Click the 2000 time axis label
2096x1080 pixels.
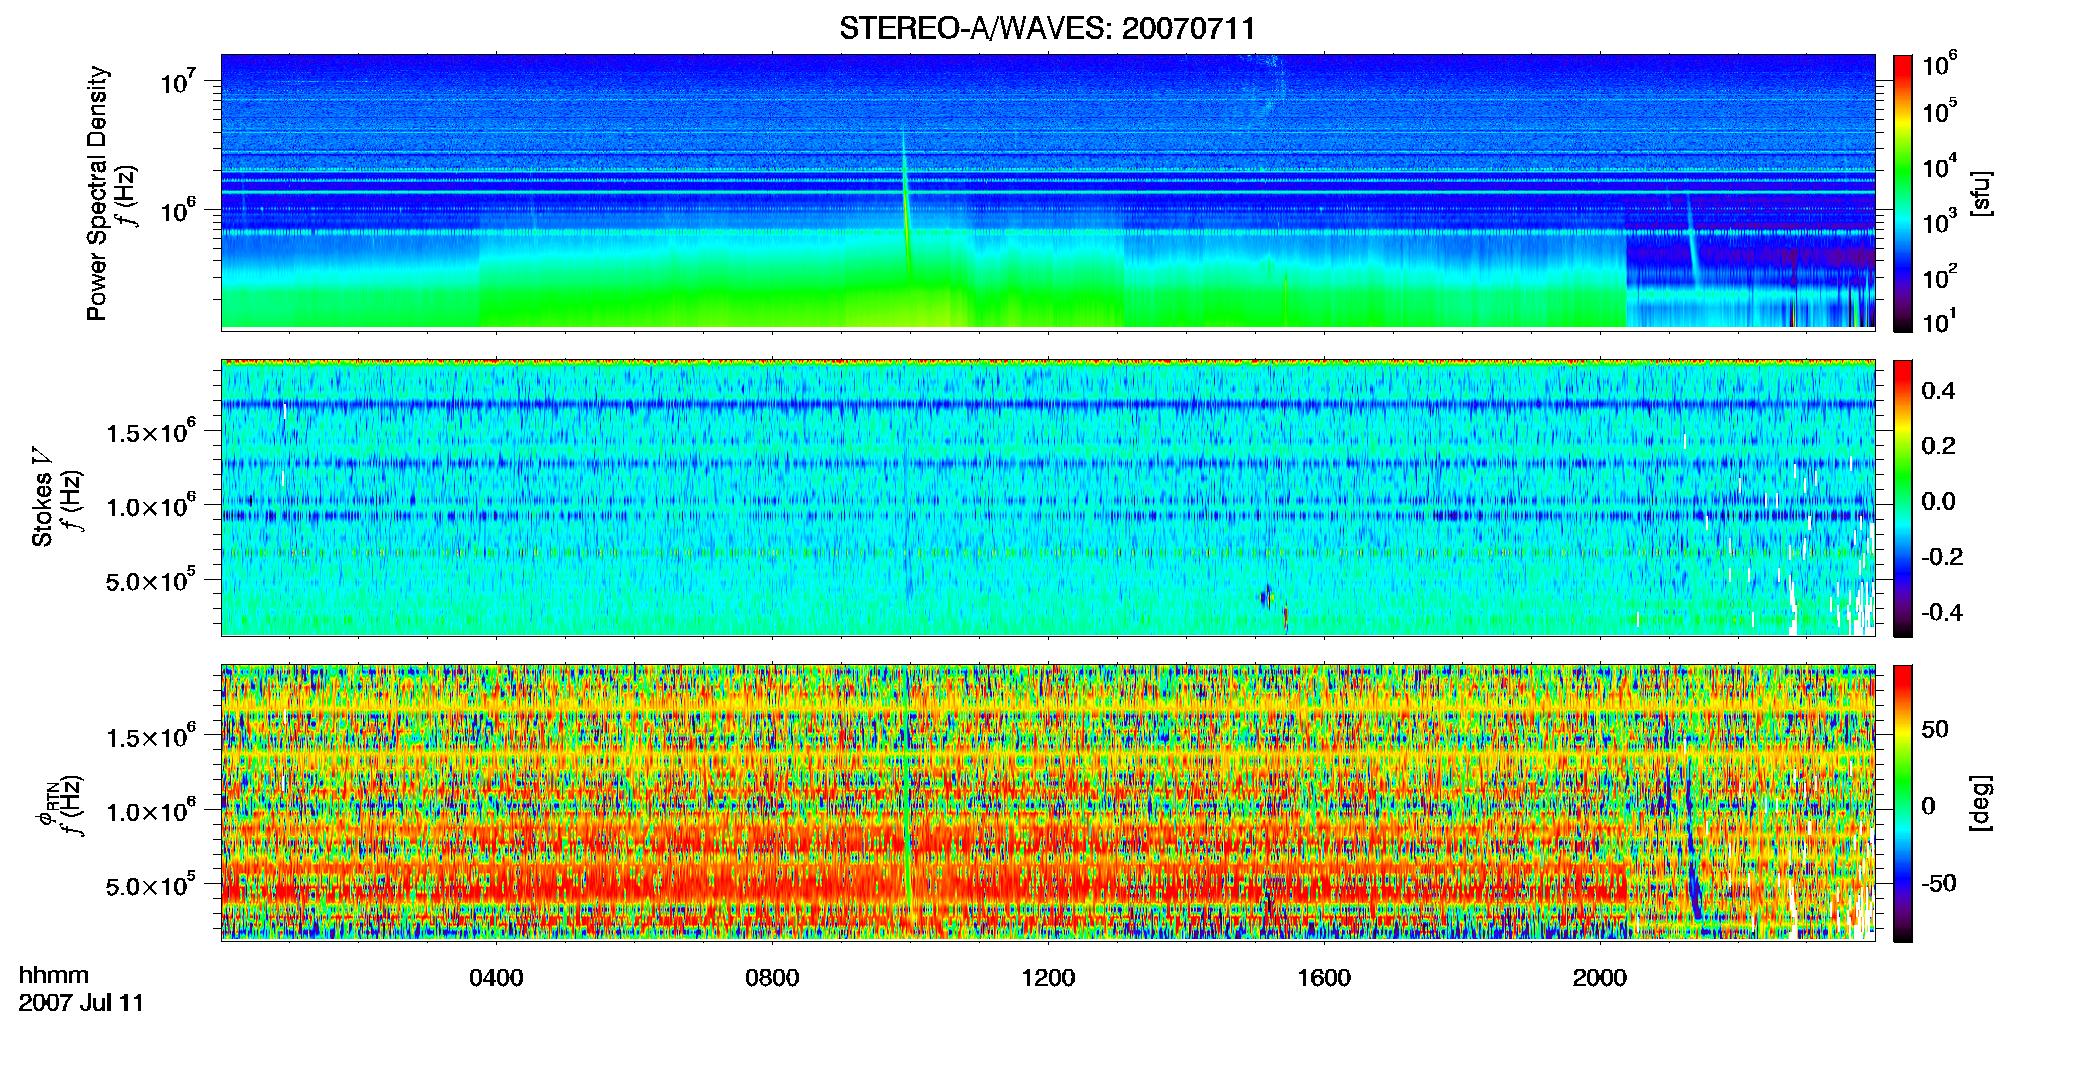click(1600, 978)
